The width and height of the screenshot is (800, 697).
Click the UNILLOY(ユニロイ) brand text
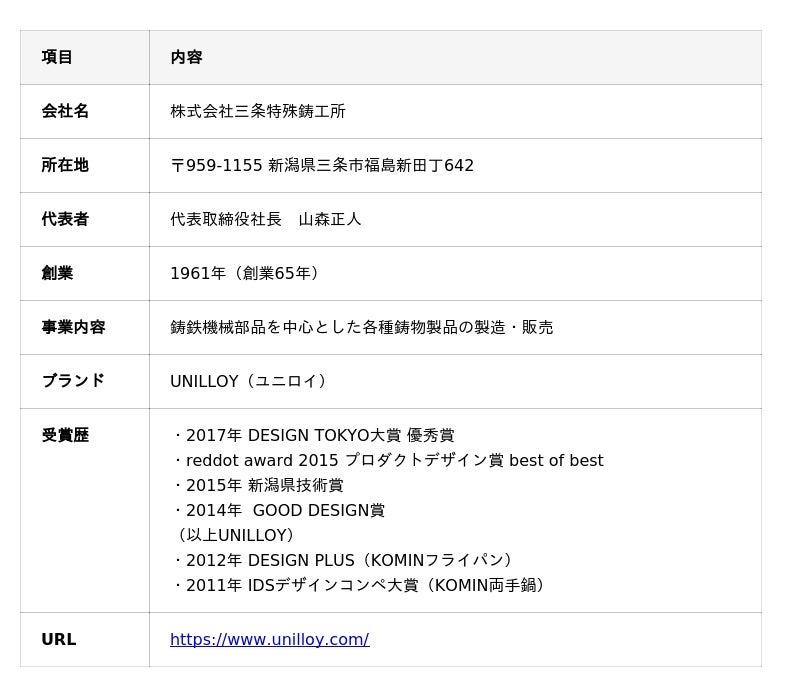point(248,381)
